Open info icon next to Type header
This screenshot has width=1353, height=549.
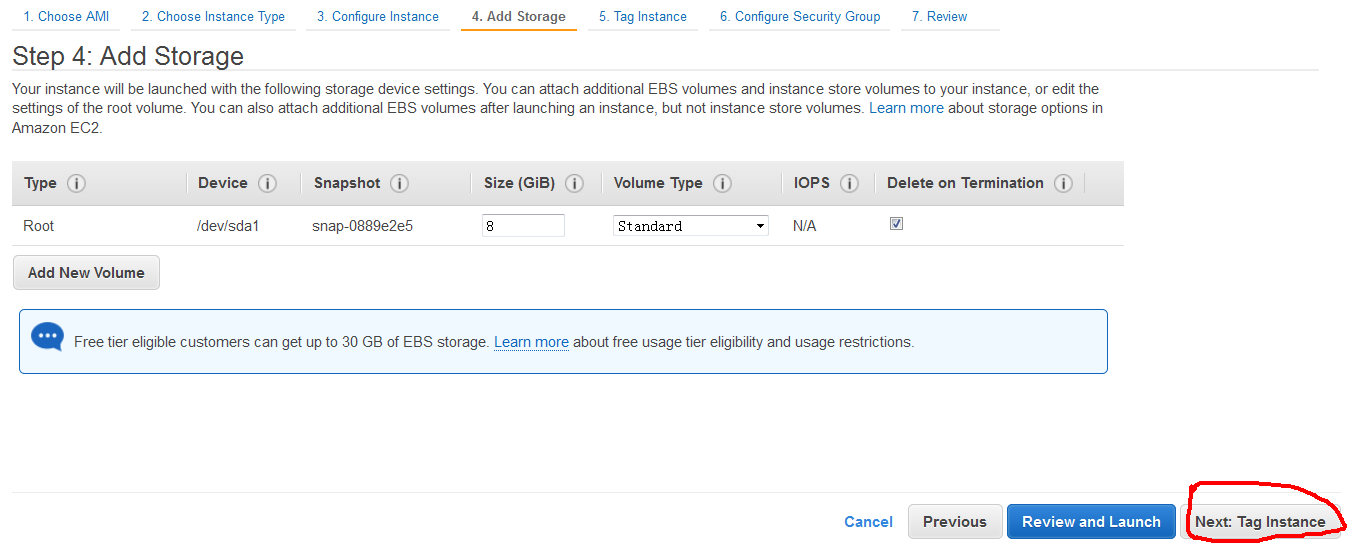coord(76,184)
